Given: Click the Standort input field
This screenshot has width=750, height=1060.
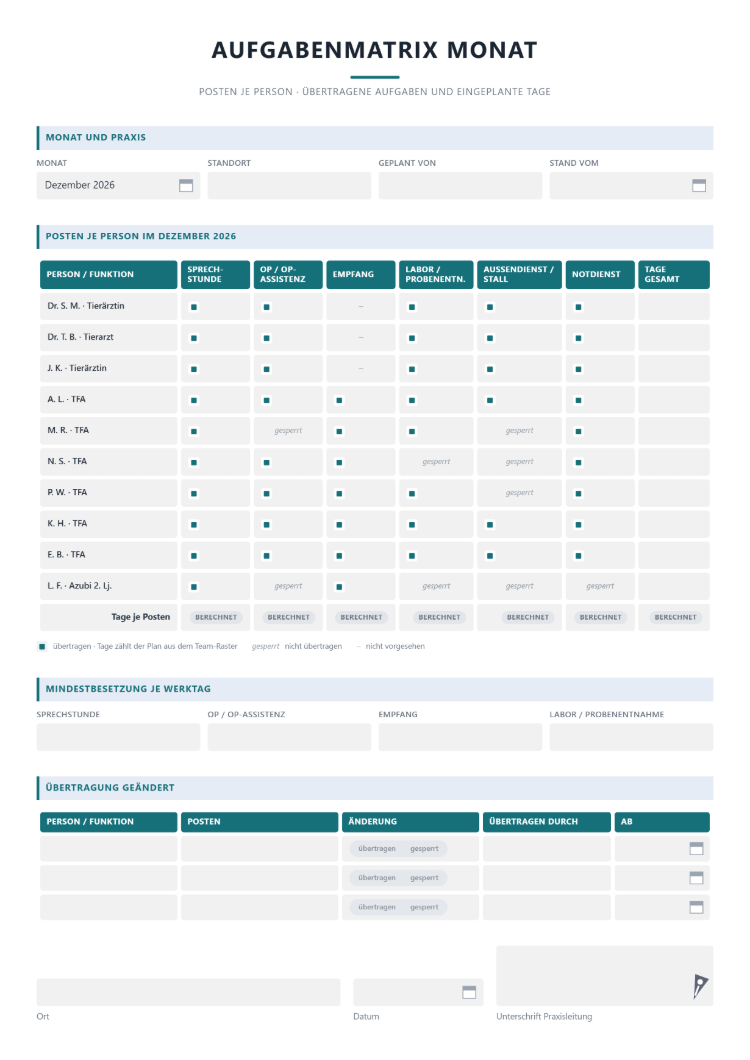Looking at the screenshot, I should [289, 185].
